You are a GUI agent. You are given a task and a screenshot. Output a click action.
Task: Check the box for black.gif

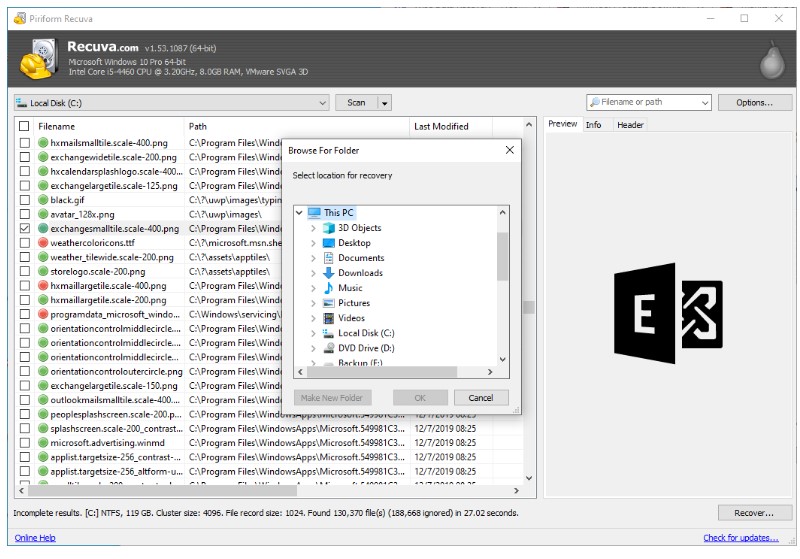pyautogui.click(x=24, y=200)
